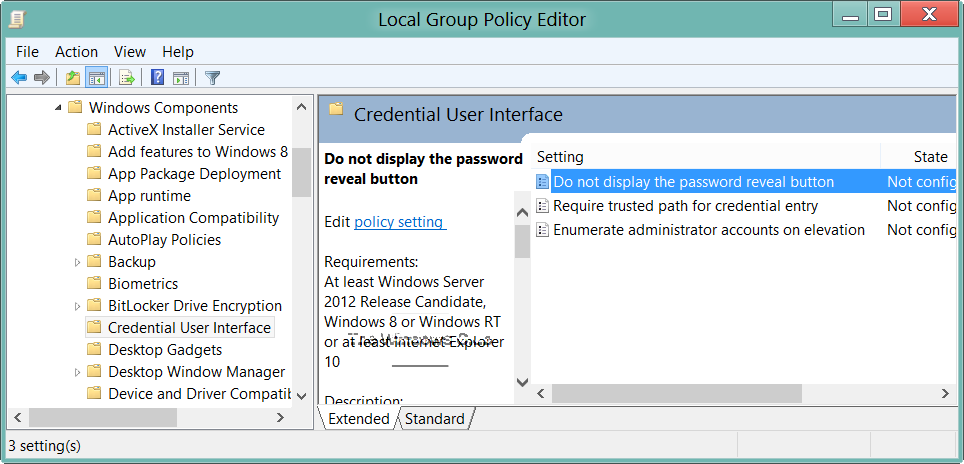The image size is (964, 464).
Task: Expand BitLocker Drive Encryption node
Action: [78, 306]
